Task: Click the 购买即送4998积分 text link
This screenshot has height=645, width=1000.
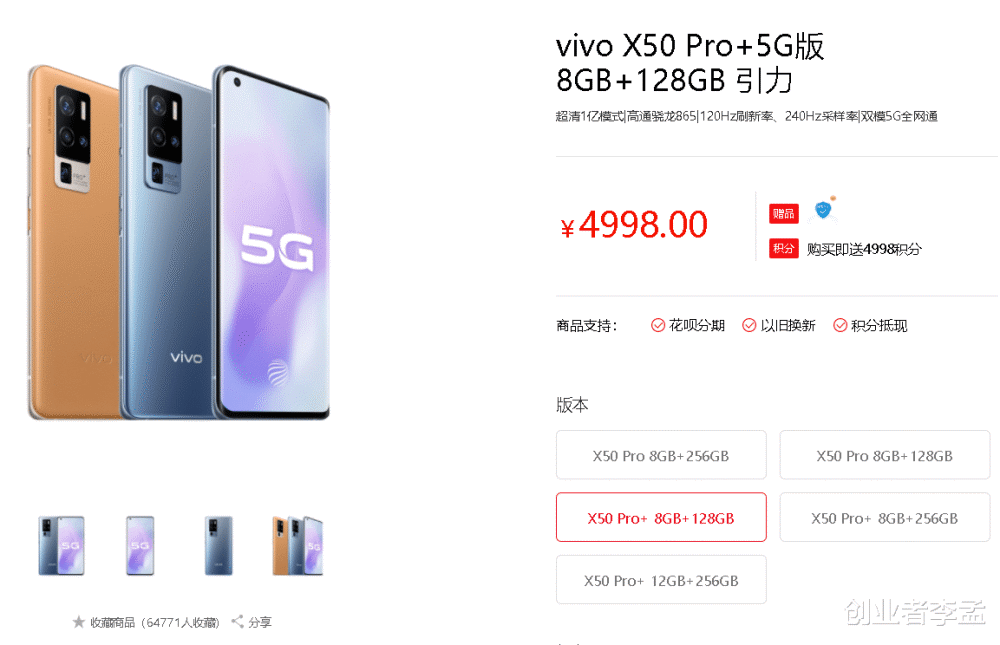Action: coord(864,249)
